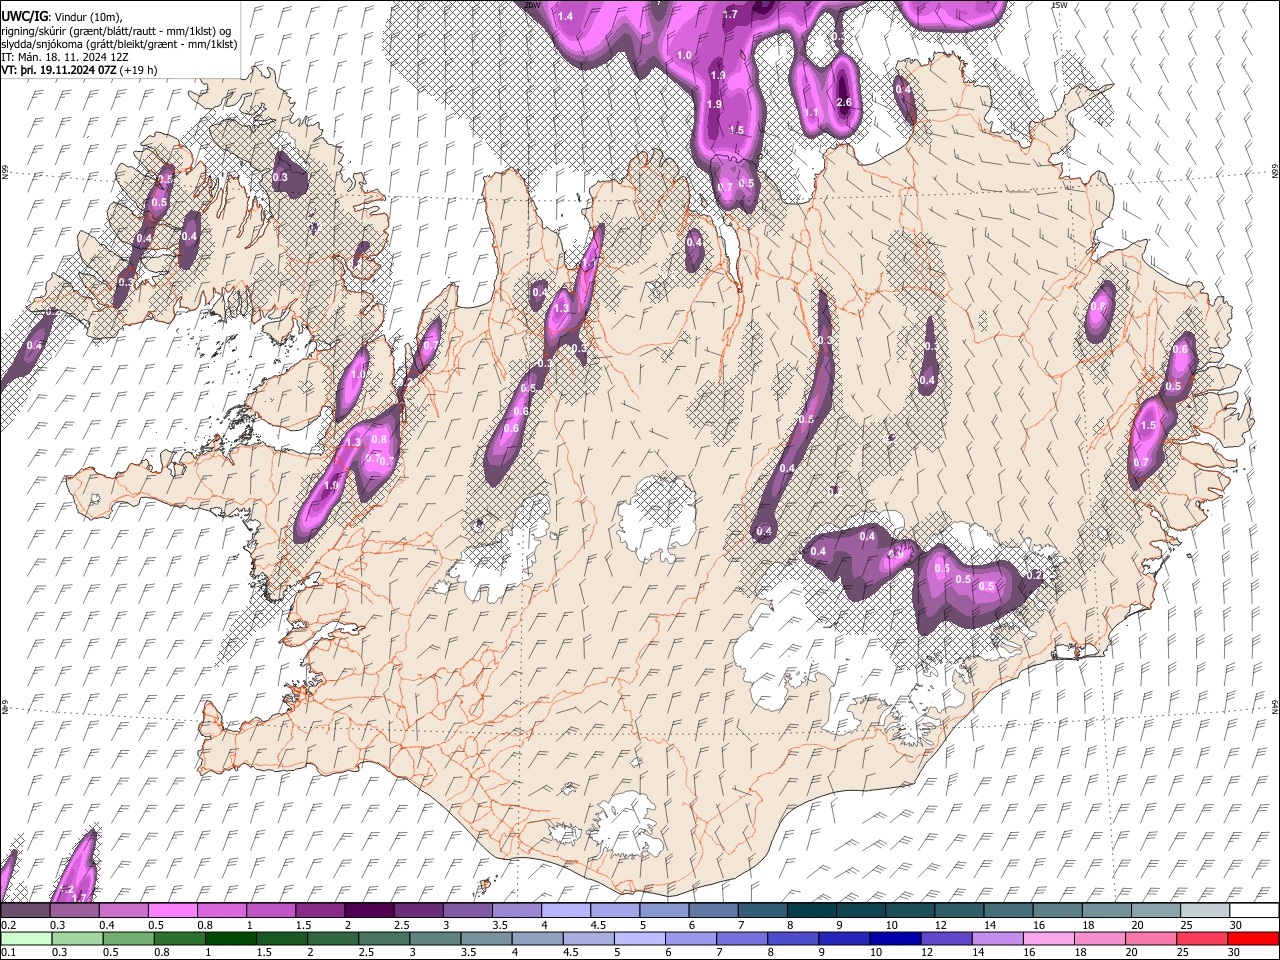
Task: Click the violet bottom-row swatch between 14 and 16
Action: [x=996, y=938]
